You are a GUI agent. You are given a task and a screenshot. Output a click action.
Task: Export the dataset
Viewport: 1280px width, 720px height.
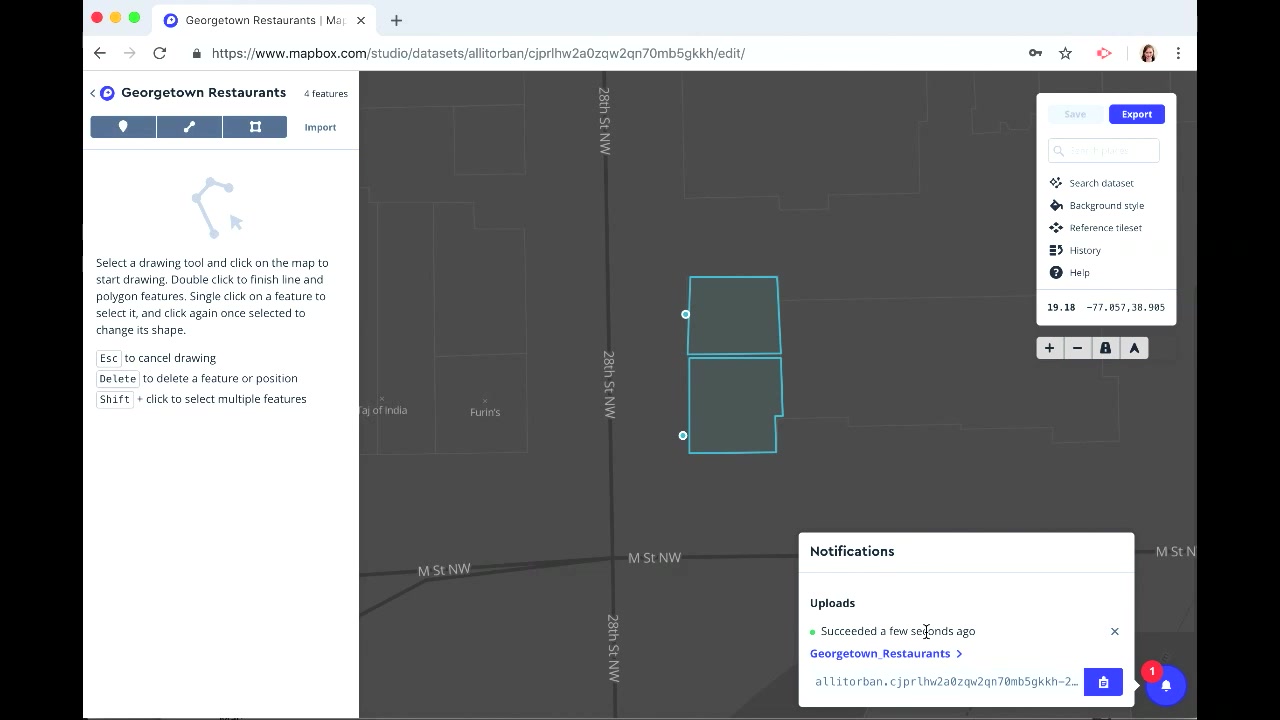click(x=1136, y=114)
